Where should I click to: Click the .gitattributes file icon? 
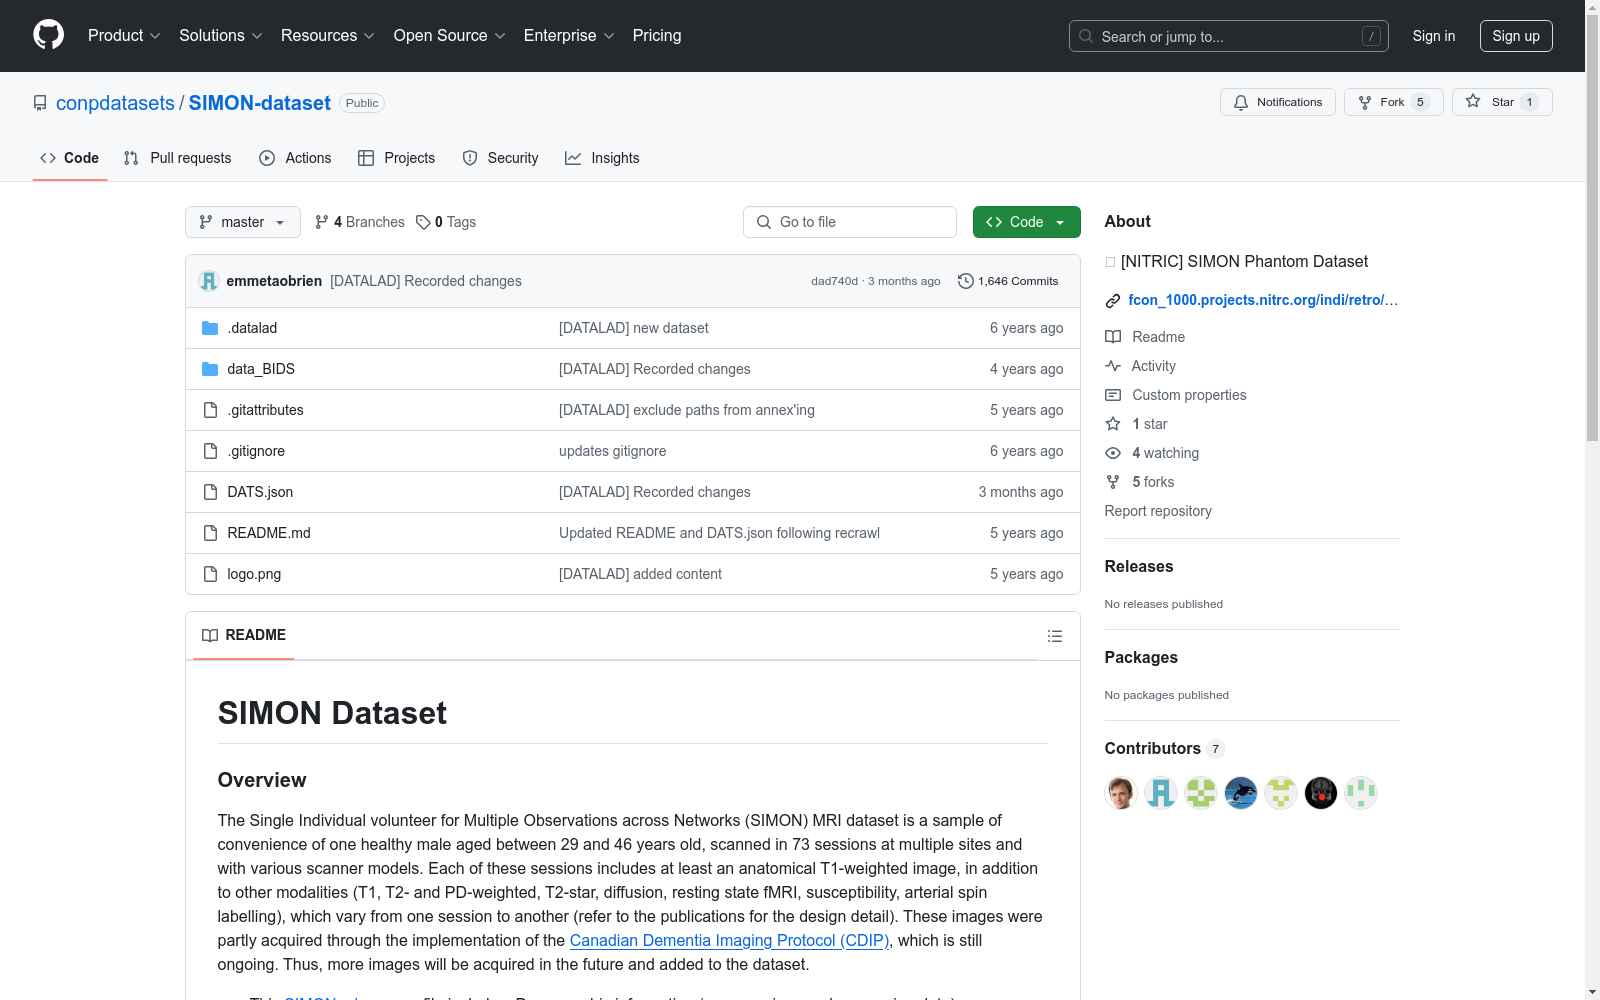(210, 410)
